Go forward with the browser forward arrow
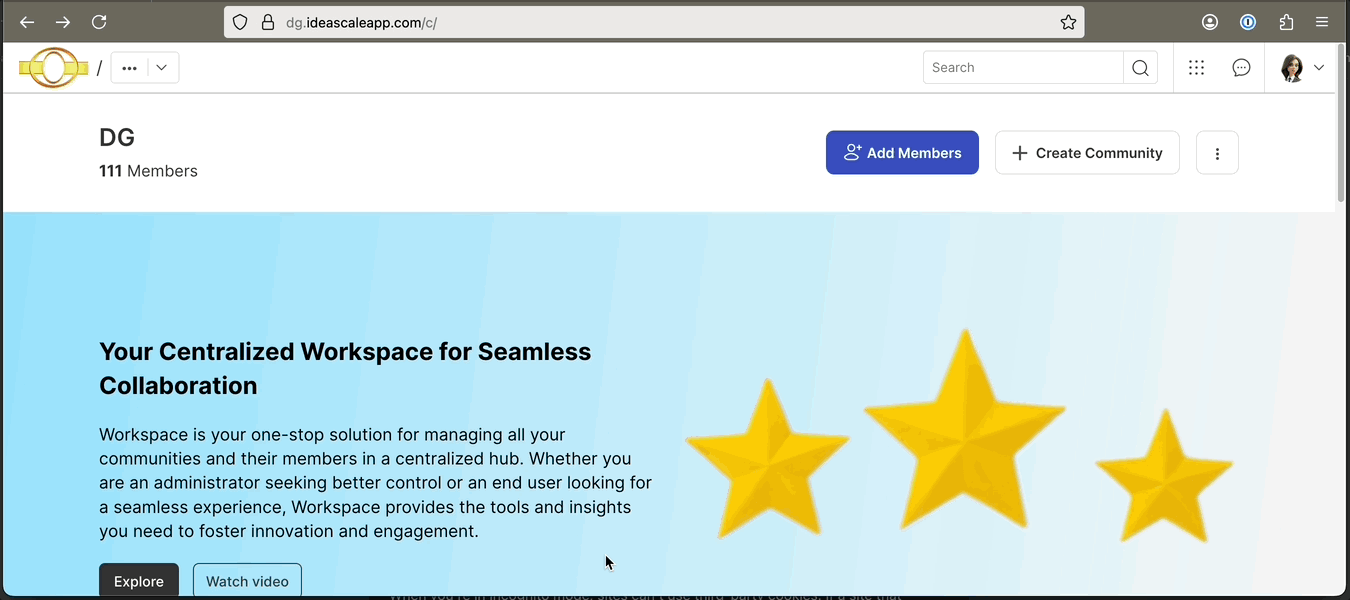1350x600 pixels. 63,22
